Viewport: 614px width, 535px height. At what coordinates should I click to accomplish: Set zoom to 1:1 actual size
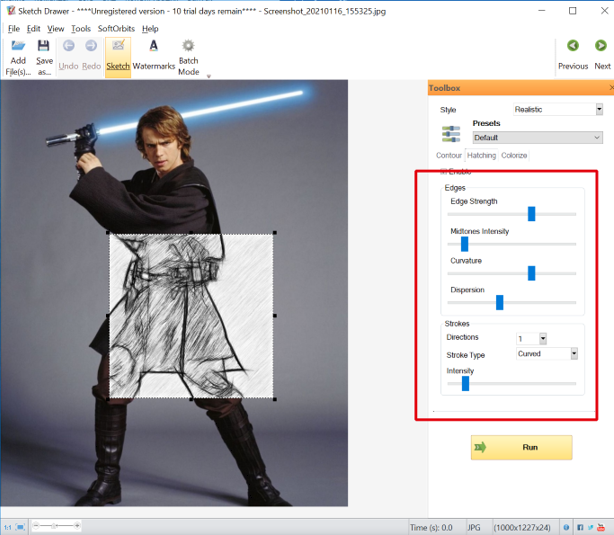click(7, 527)
